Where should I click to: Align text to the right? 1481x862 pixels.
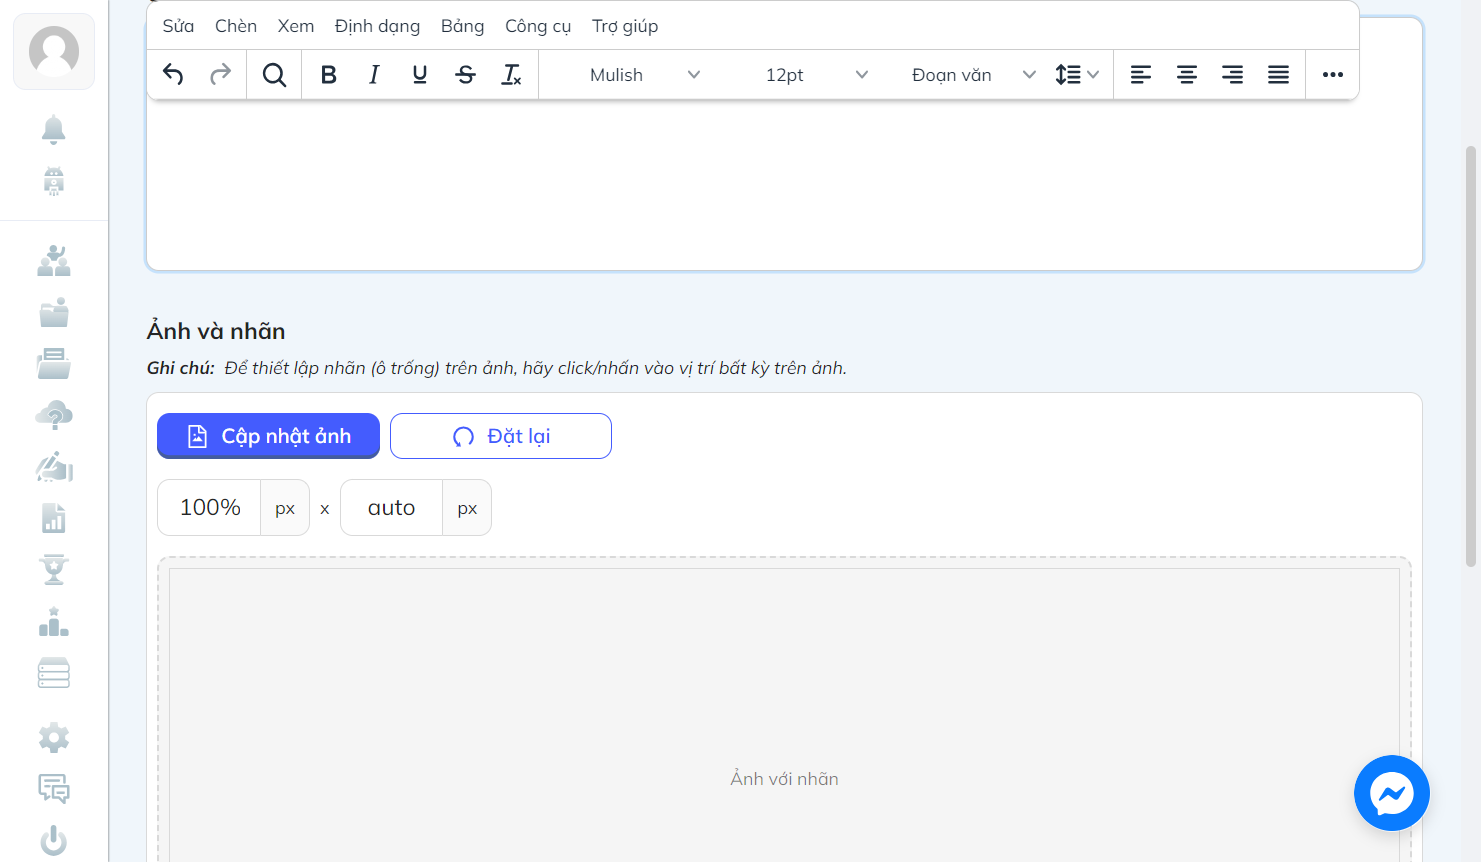click(1233, 75)
